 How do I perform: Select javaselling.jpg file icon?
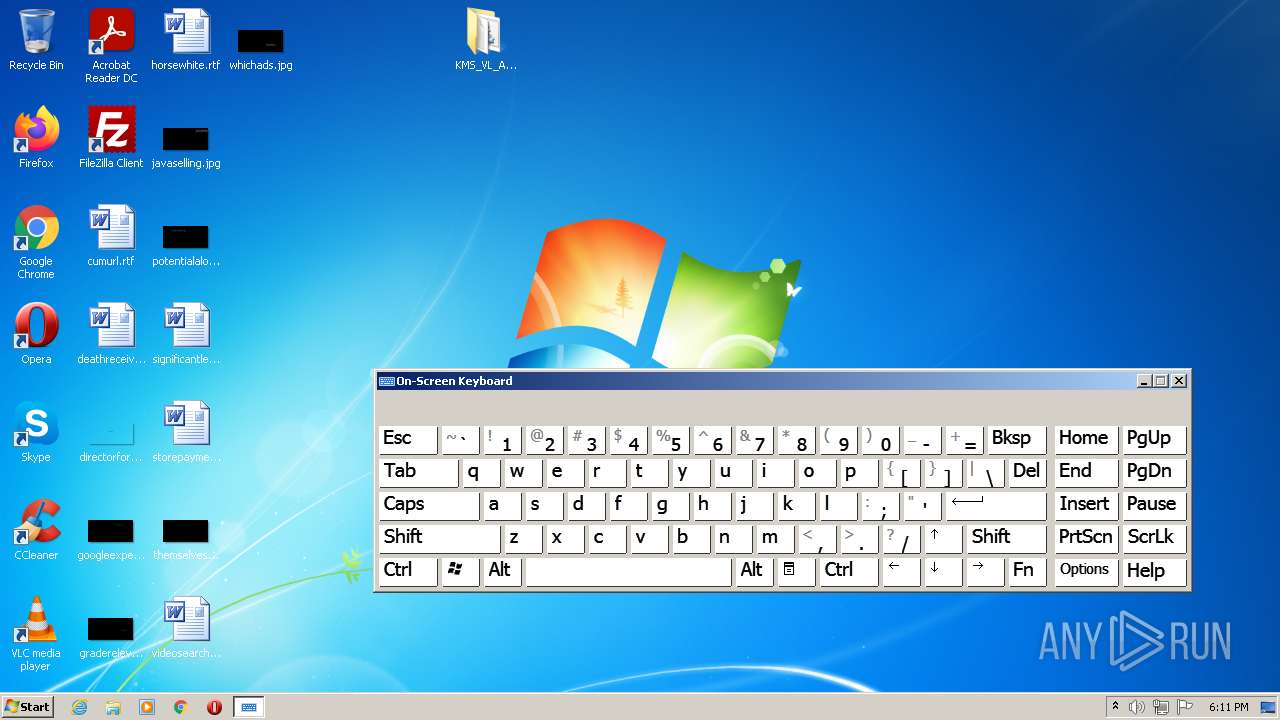(x=186, y=146)
